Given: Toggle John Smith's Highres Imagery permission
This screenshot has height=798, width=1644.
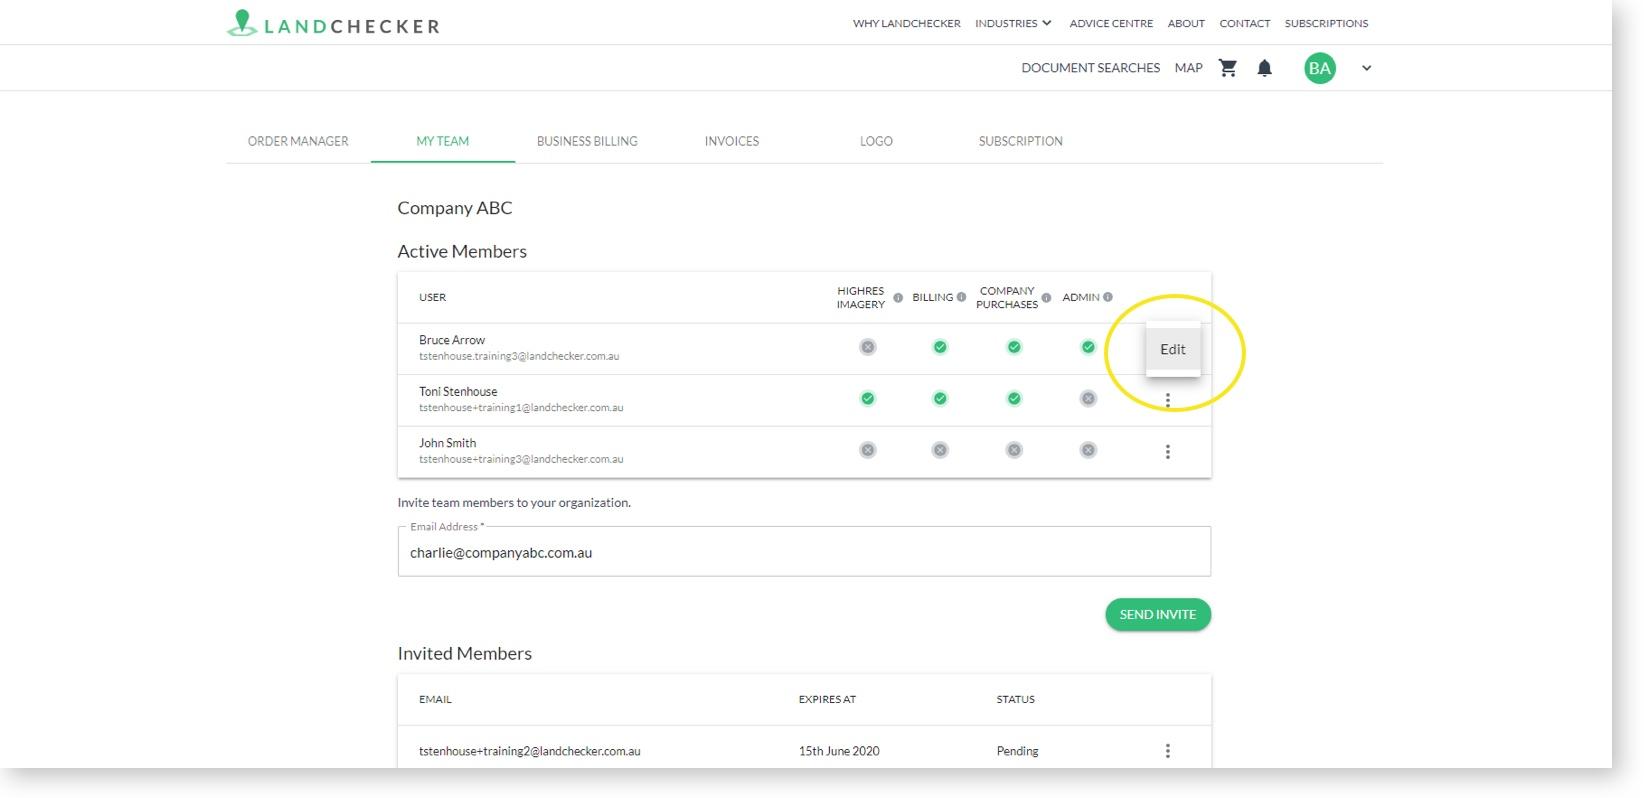Looking at the screenshot, I should (x=868, y=450).
